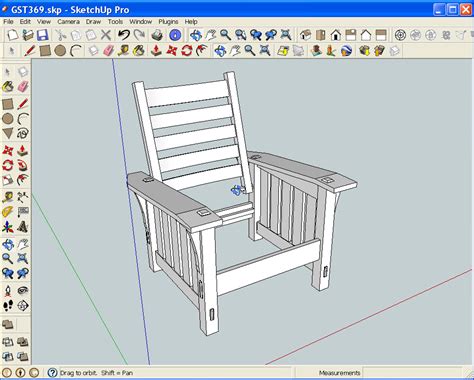Open the File menu

pos(8,22)
